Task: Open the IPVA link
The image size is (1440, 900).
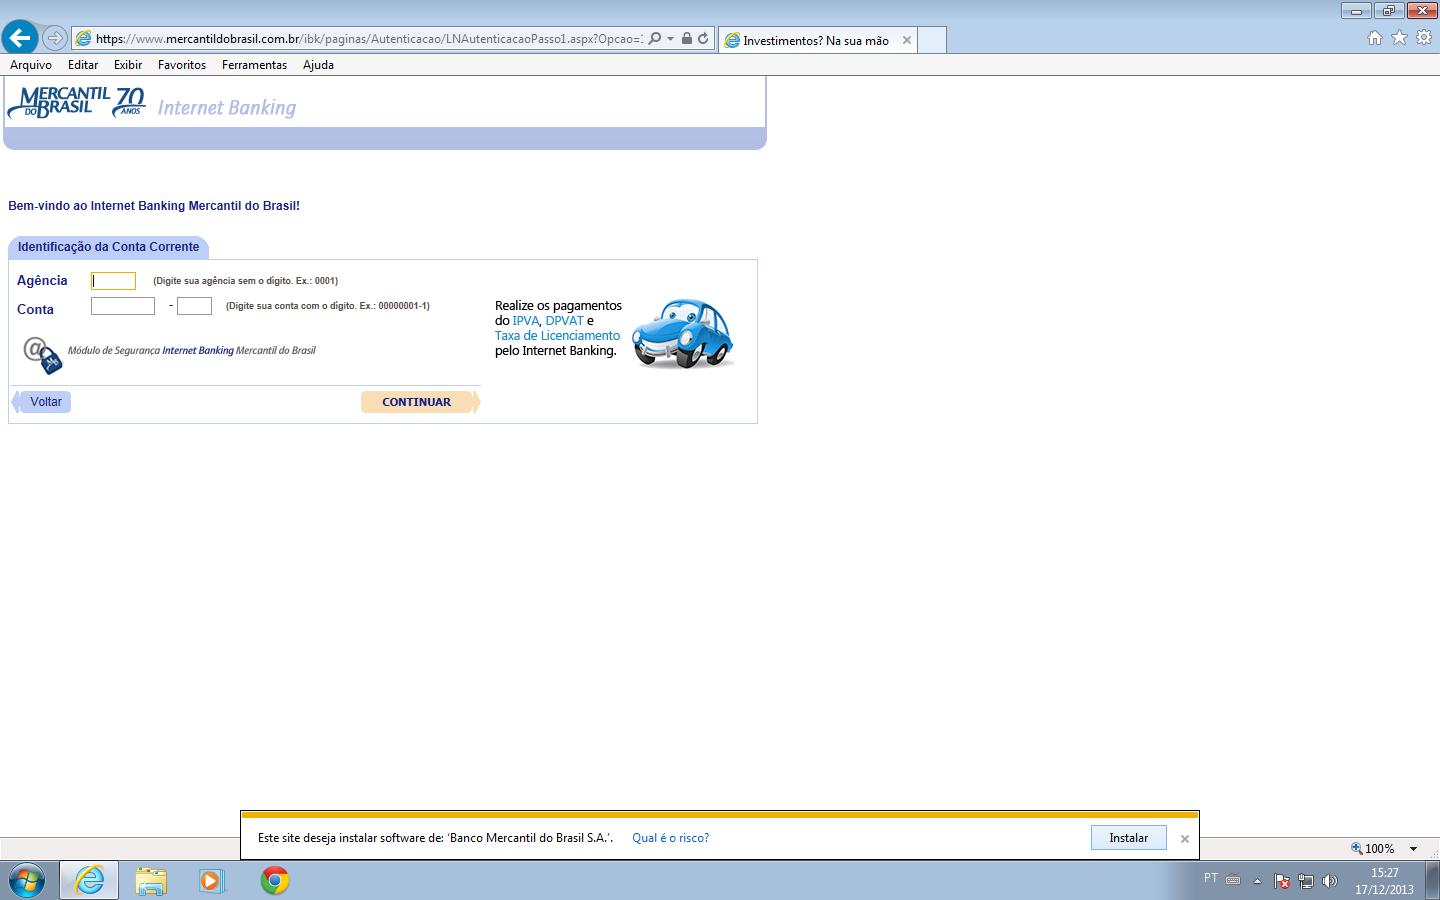Action: 525,321
